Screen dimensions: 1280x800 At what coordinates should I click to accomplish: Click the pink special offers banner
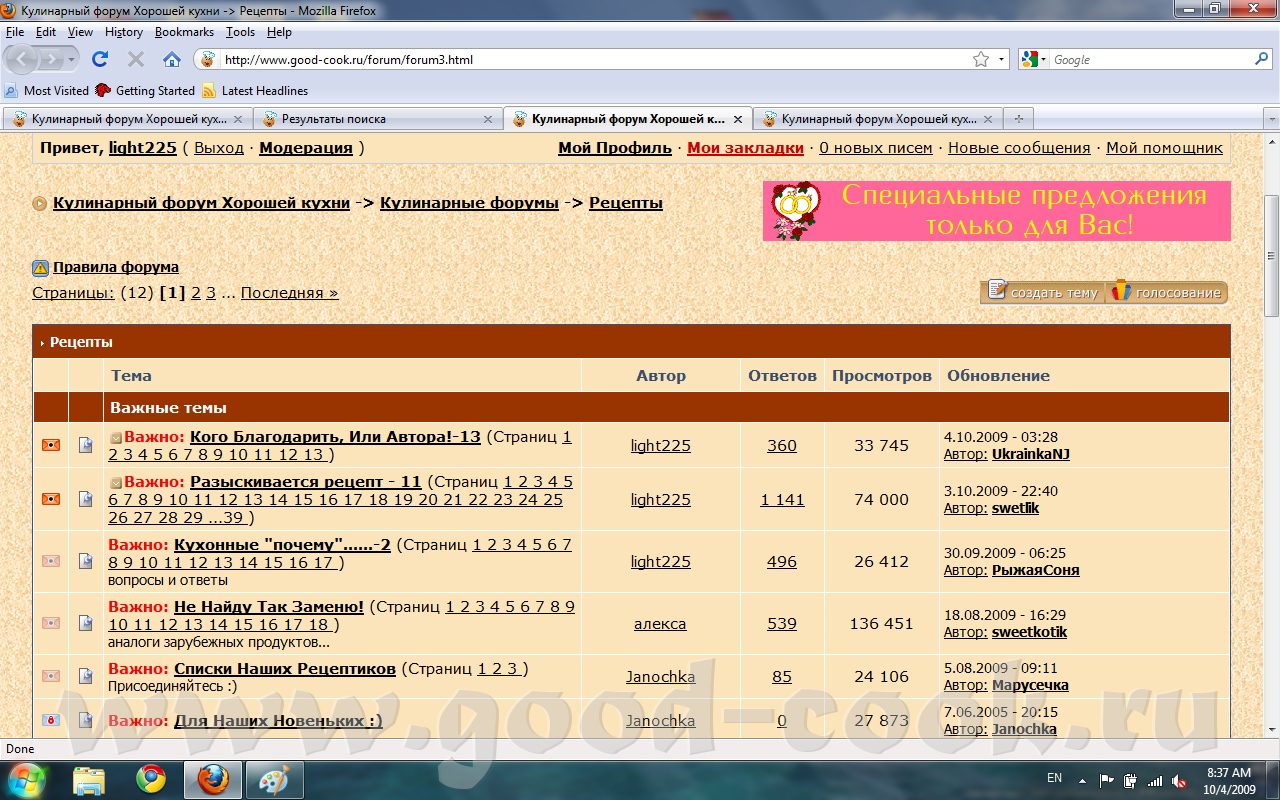tap(996, 211)
